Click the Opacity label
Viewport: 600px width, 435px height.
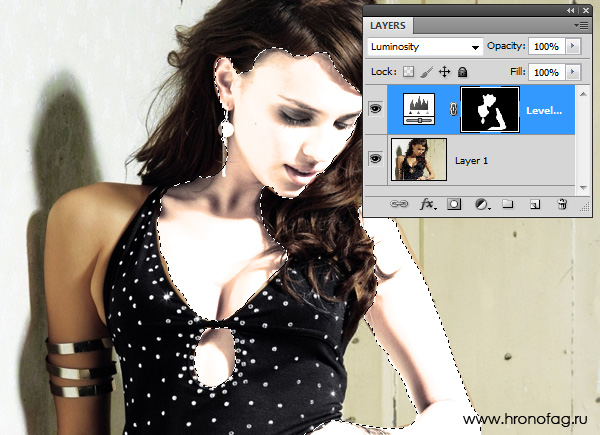click(506, 46)
